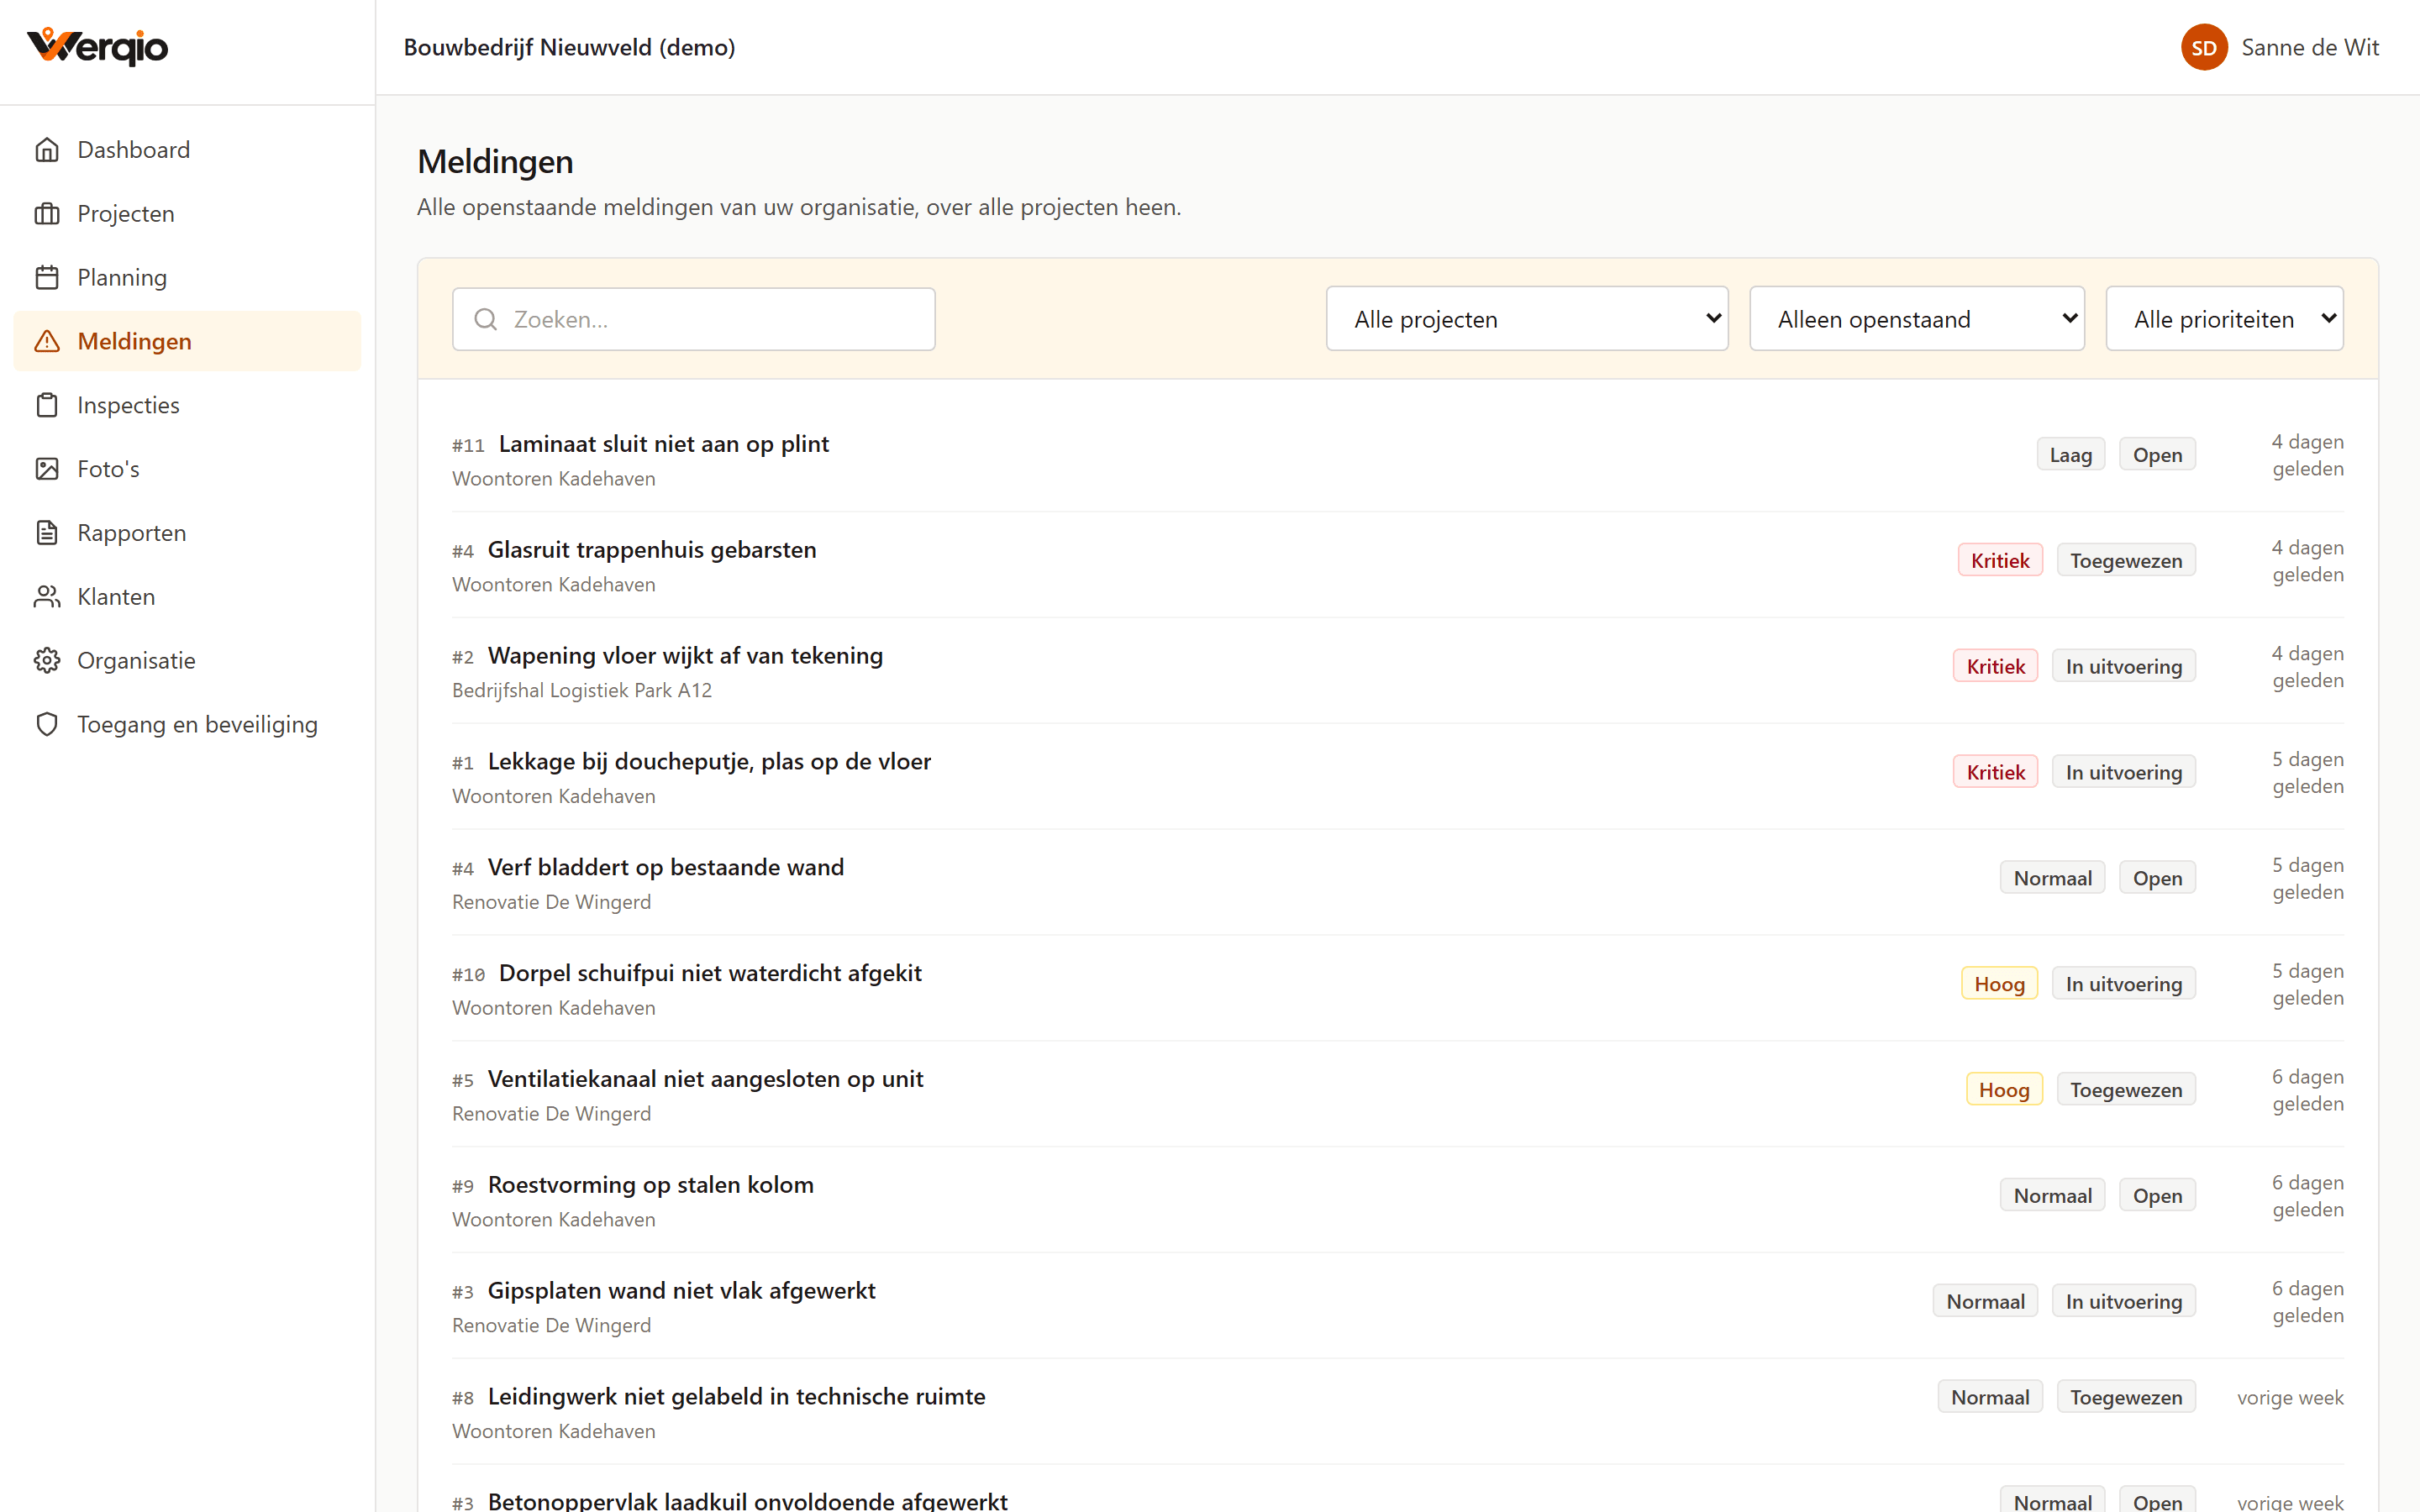Click In uitvoering badge on Lekkage row
Image resolution: width=2420 pixels, height=1512 pixels.
(x=2124, y=773)
